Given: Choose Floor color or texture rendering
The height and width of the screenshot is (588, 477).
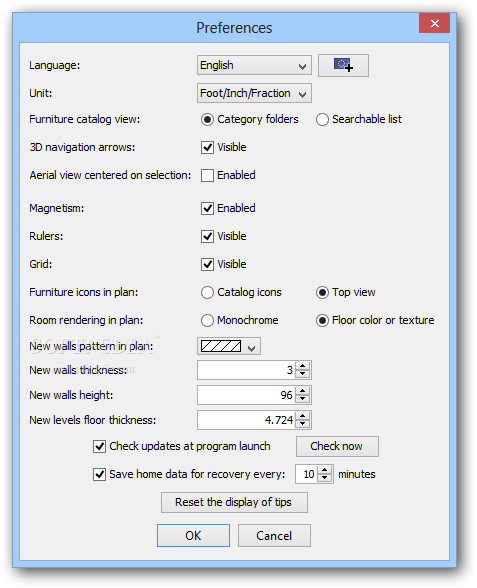Looking at the screenshot, I should 322,320.
